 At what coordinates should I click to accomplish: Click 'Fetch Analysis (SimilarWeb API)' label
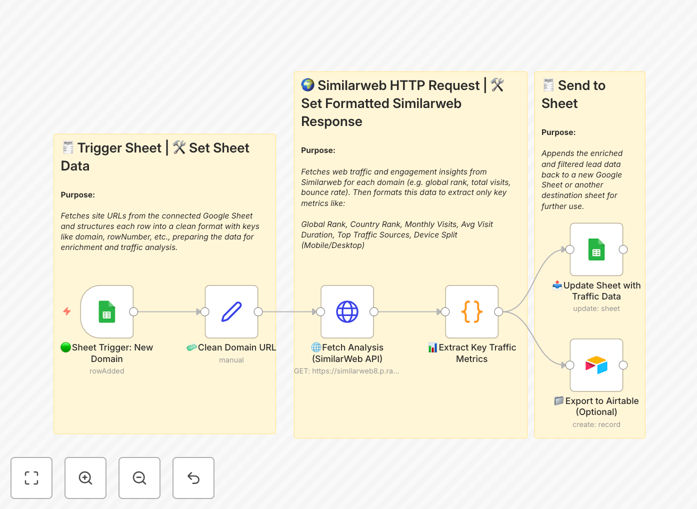(347, 353)
